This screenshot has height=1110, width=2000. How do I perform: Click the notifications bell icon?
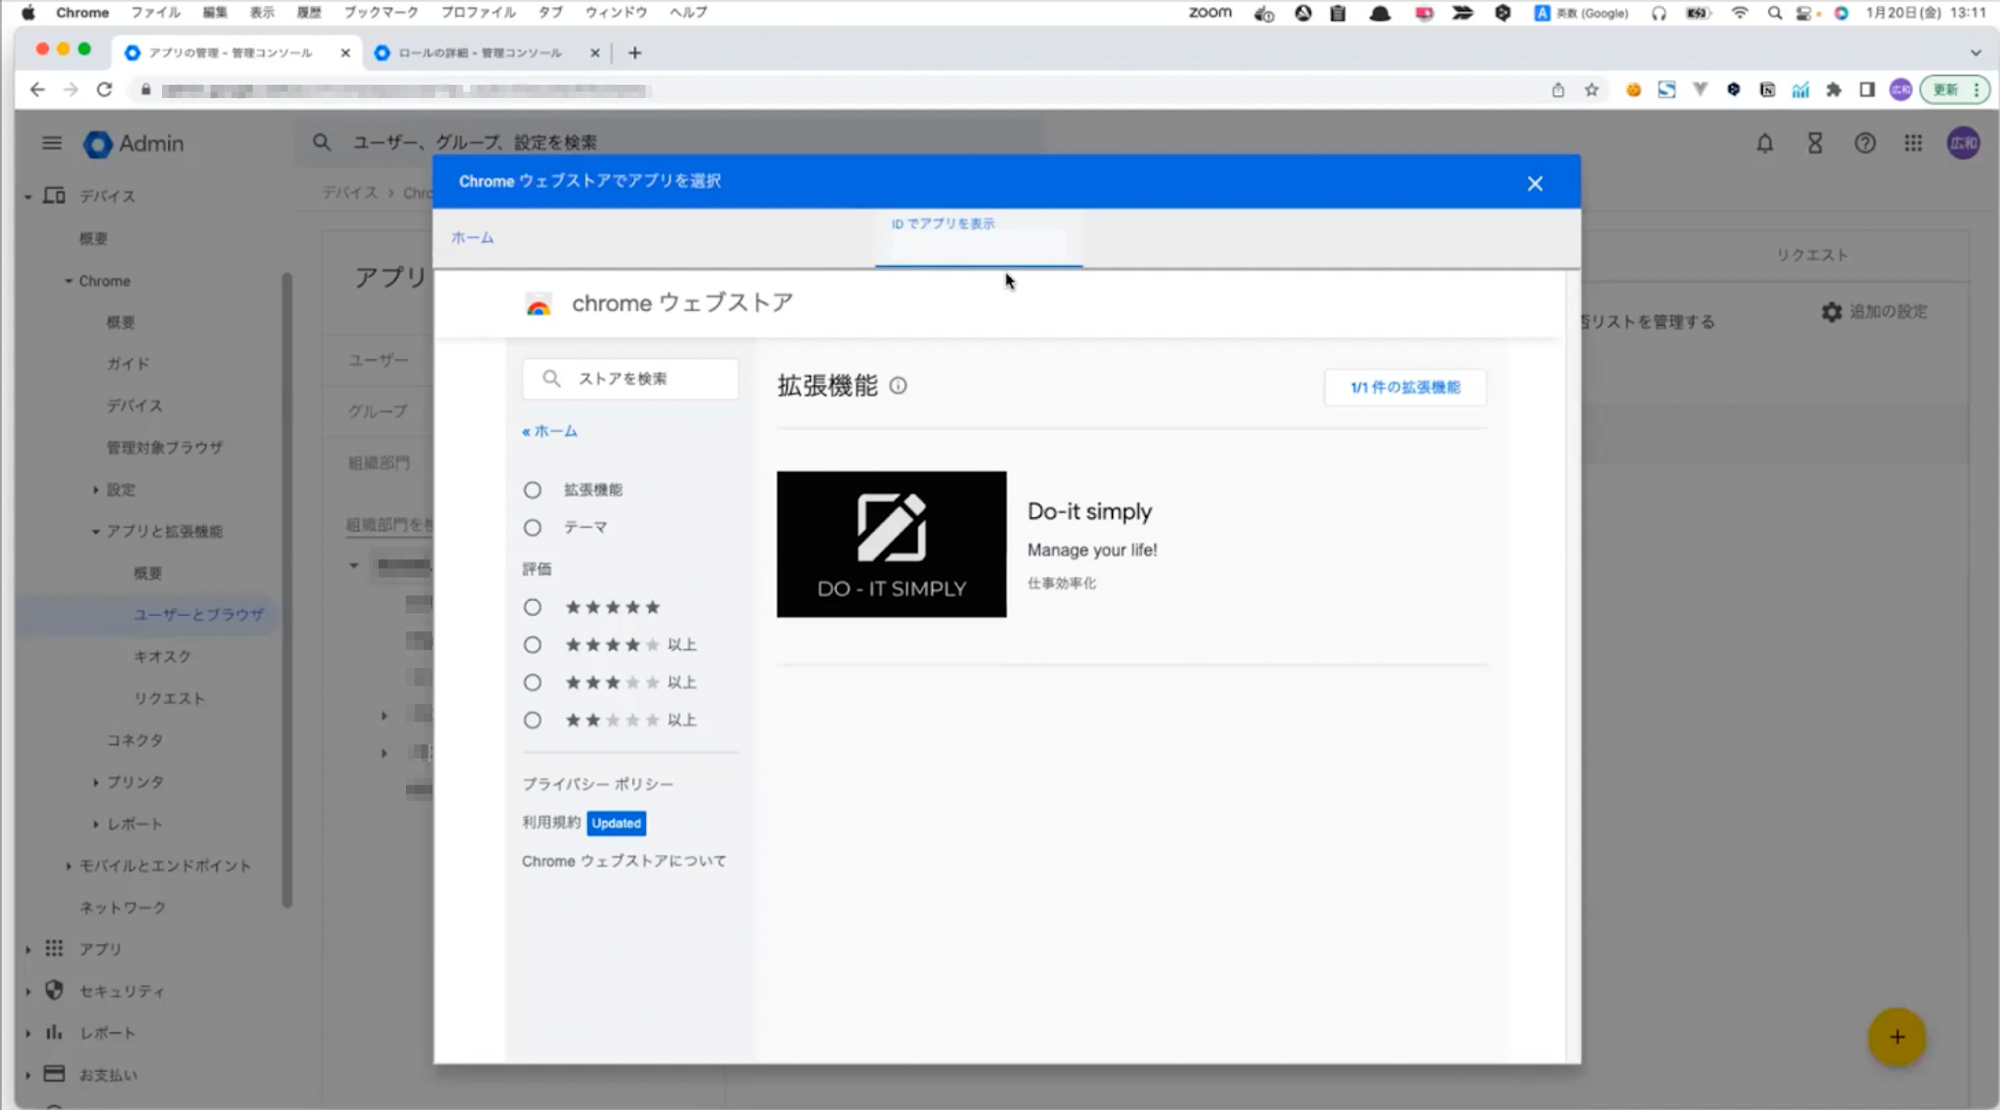[x=1764, y=144]
